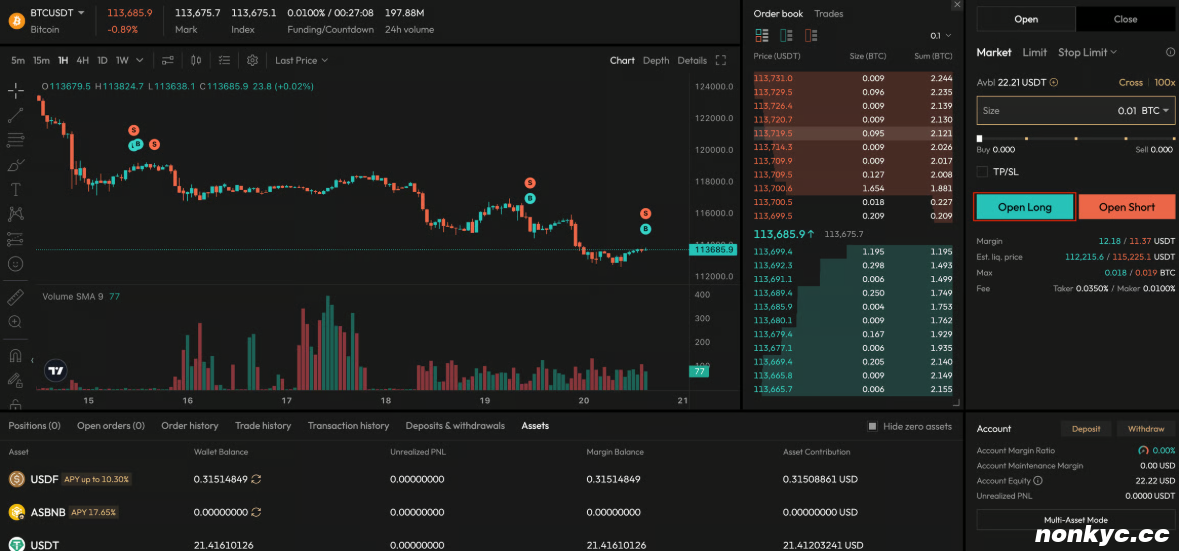
Task: Show bids-only order book view
Action: pos(787,35)
